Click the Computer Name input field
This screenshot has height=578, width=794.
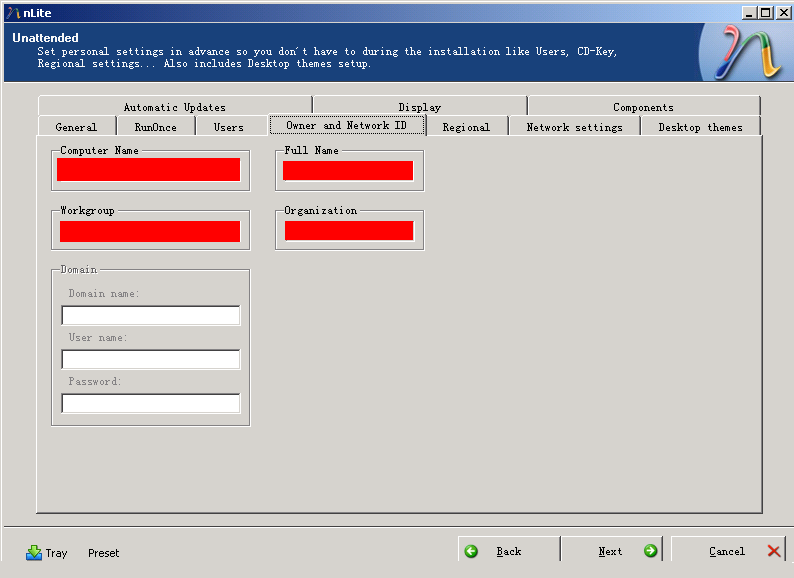click(x=148, y=170)
